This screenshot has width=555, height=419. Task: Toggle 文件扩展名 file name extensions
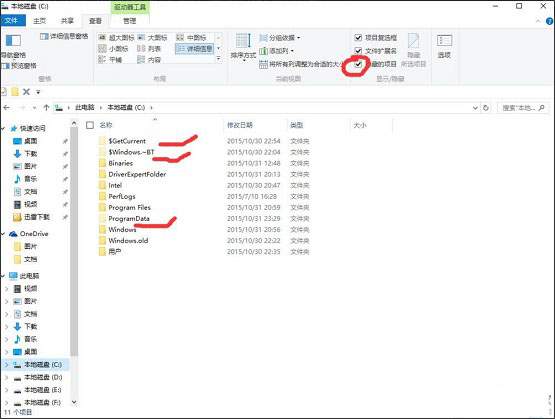point(358,51)
